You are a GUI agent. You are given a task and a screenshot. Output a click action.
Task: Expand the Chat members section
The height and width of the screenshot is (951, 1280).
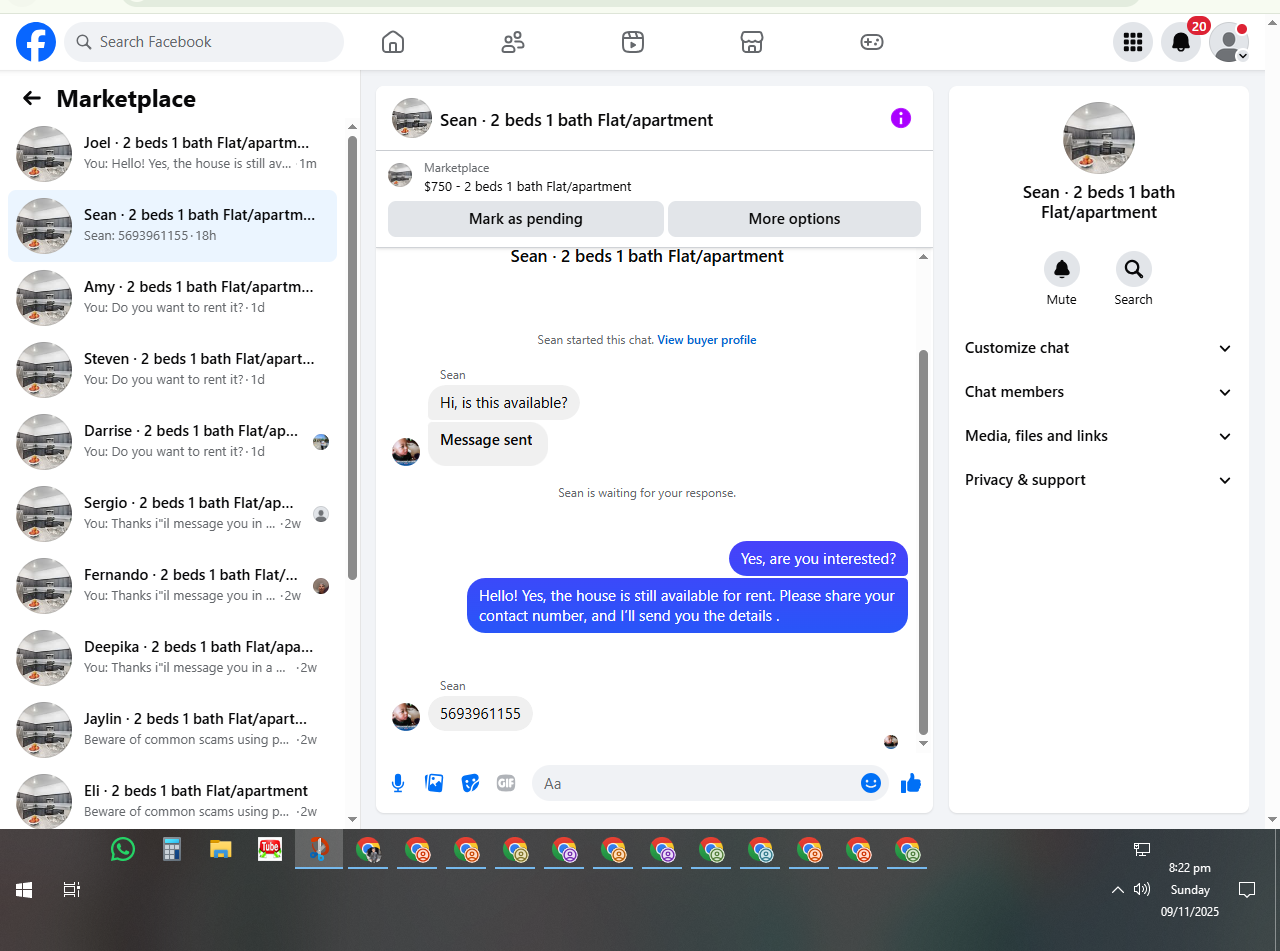point(1098,392)
